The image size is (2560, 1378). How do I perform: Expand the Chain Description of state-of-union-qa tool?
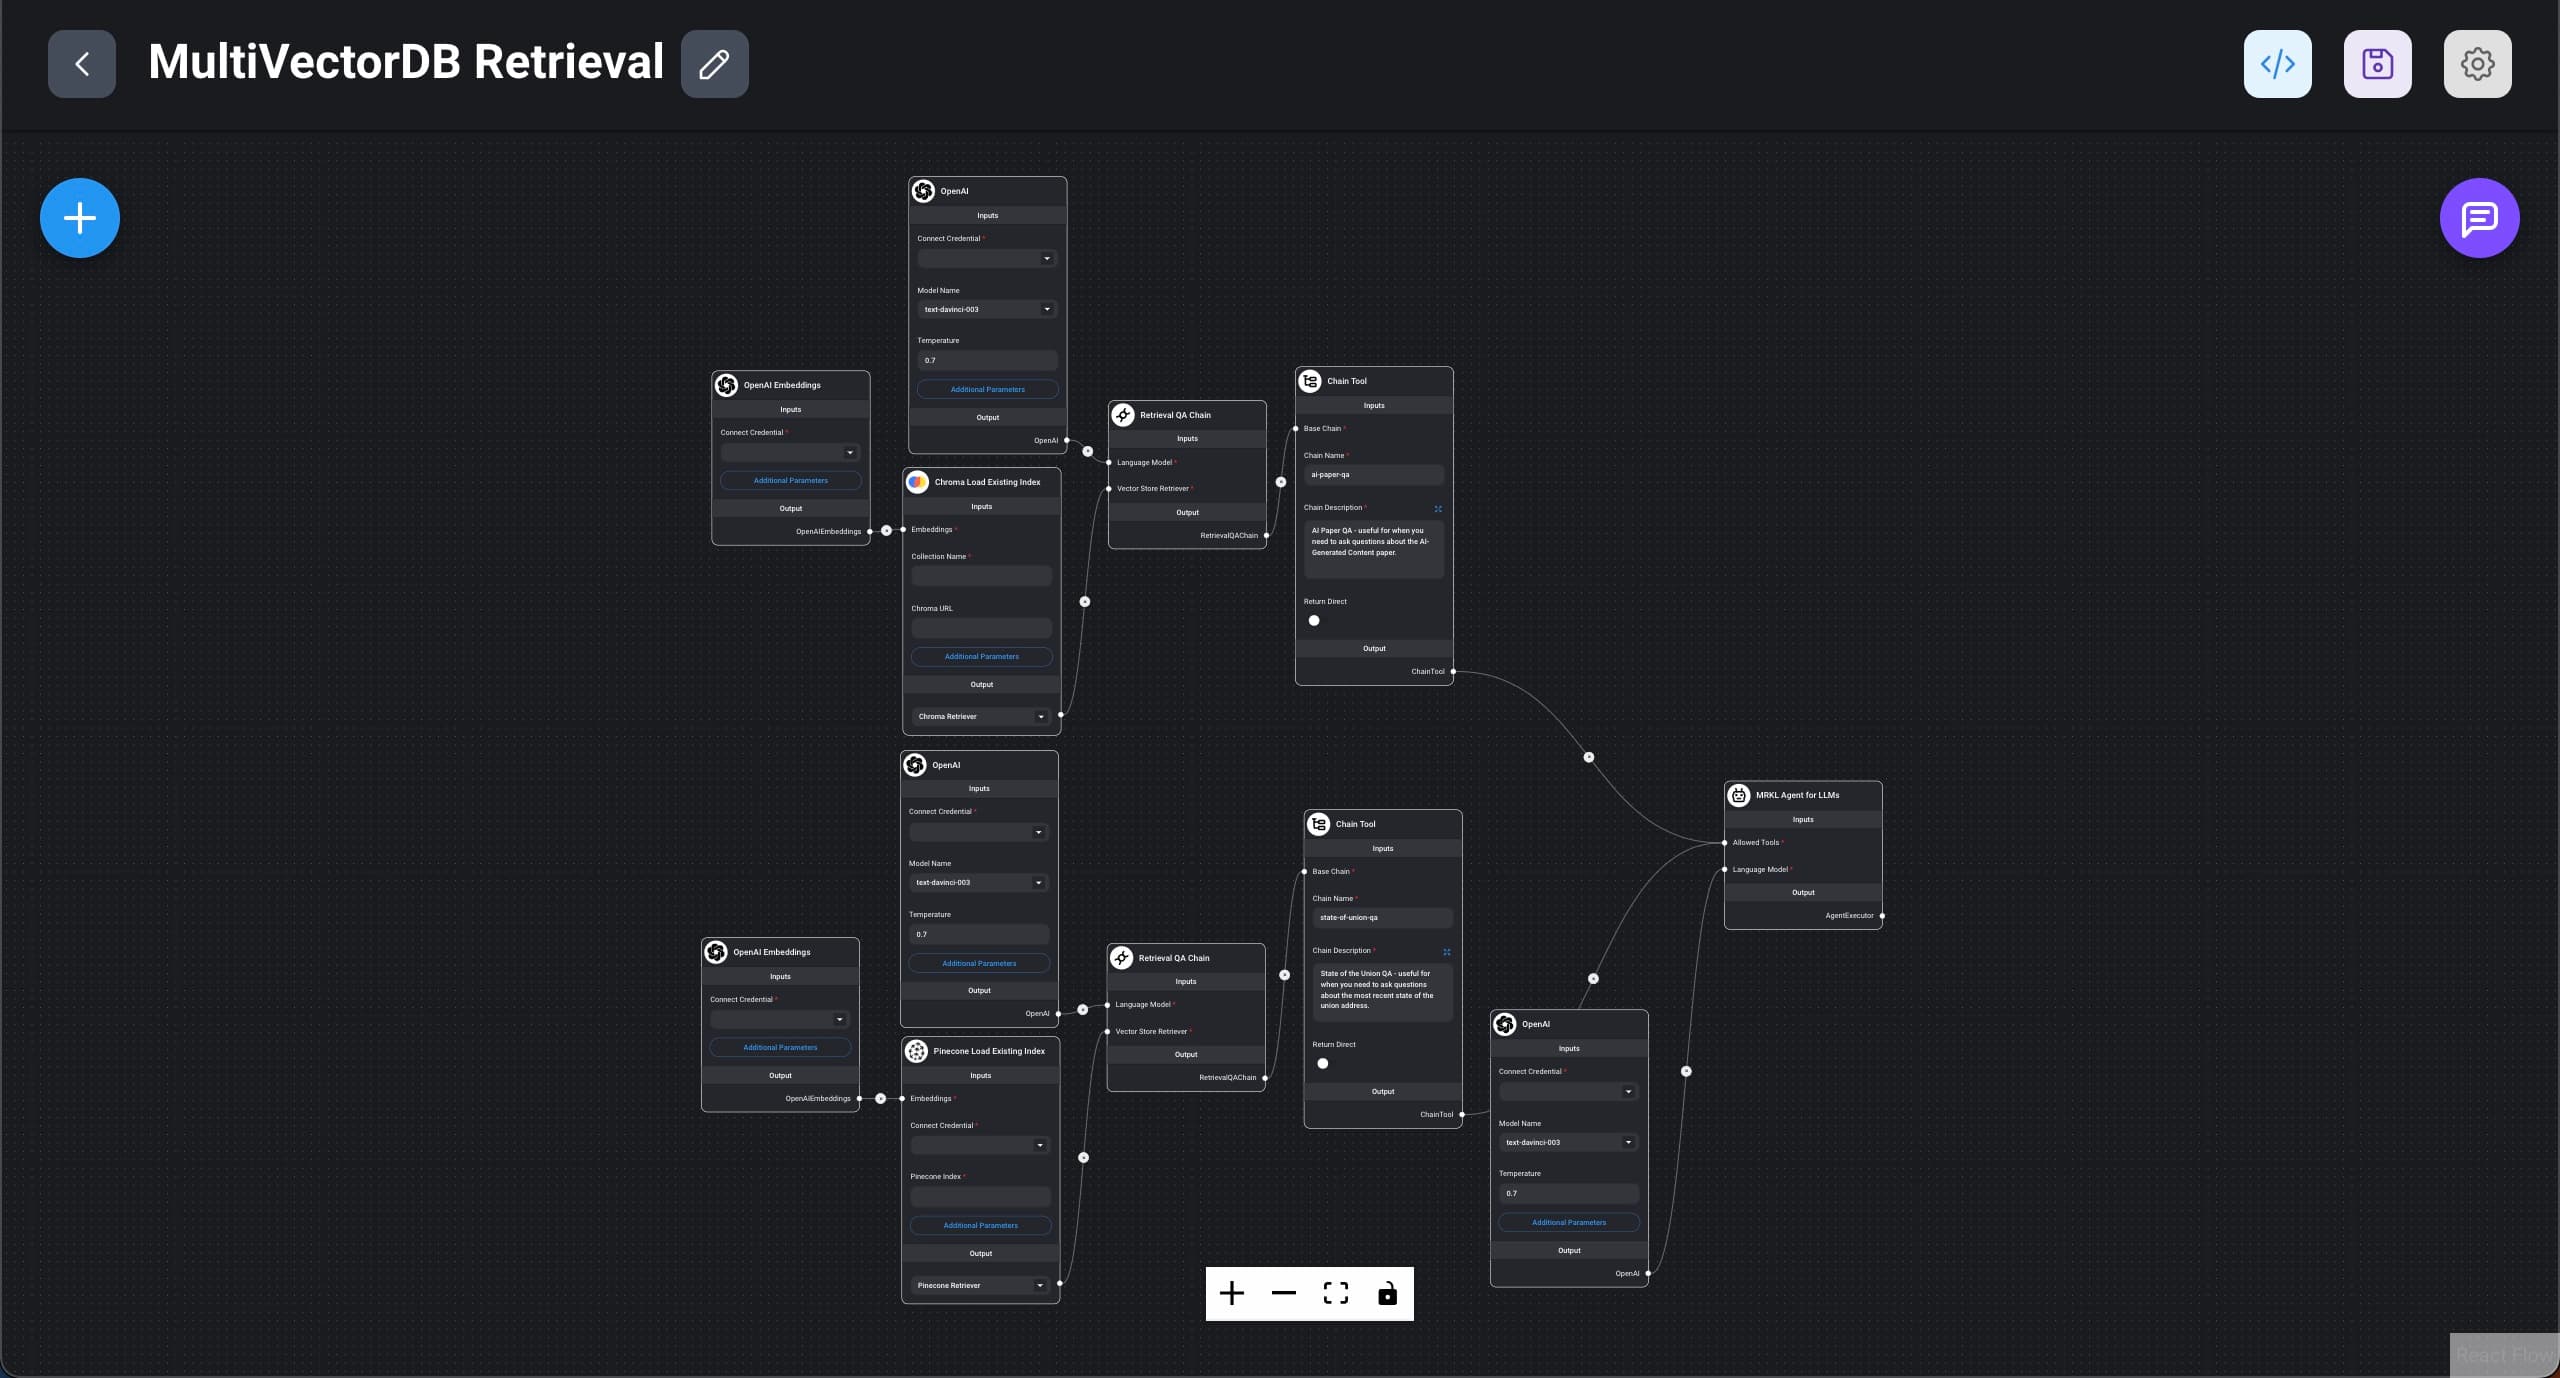(x=1447, y=952)
